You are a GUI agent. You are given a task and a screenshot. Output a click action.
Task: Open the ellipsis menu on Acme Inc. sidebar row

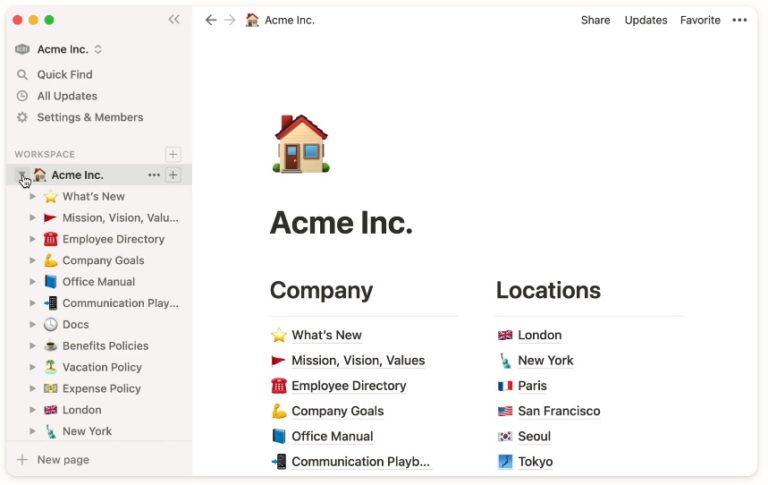153,175
